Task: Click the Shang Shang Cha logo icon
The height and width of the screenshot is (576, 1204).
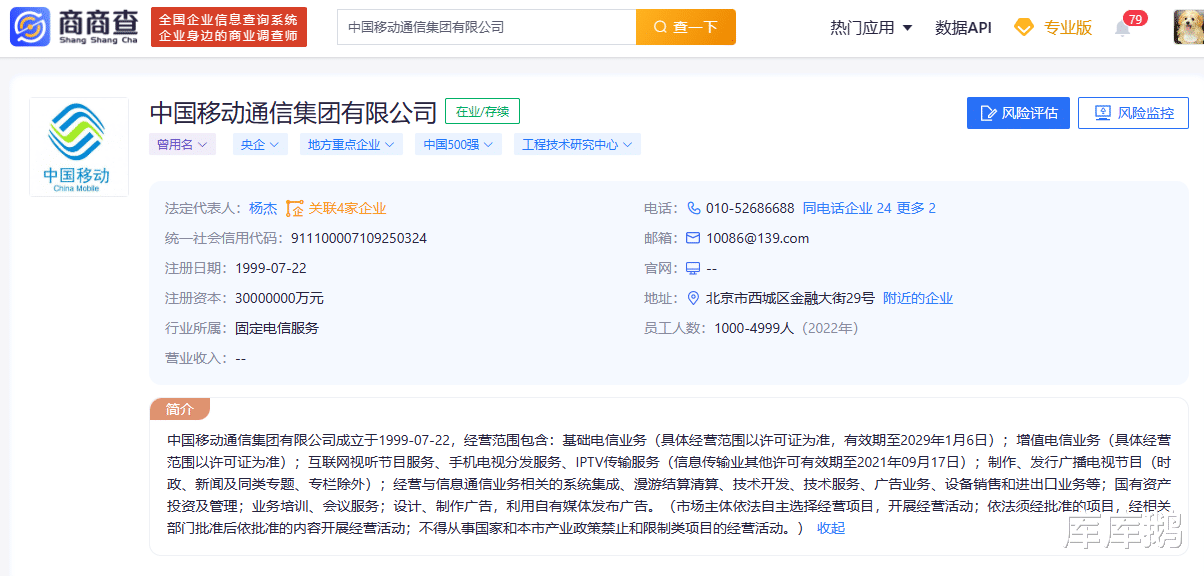Action: tap(30, 27)
